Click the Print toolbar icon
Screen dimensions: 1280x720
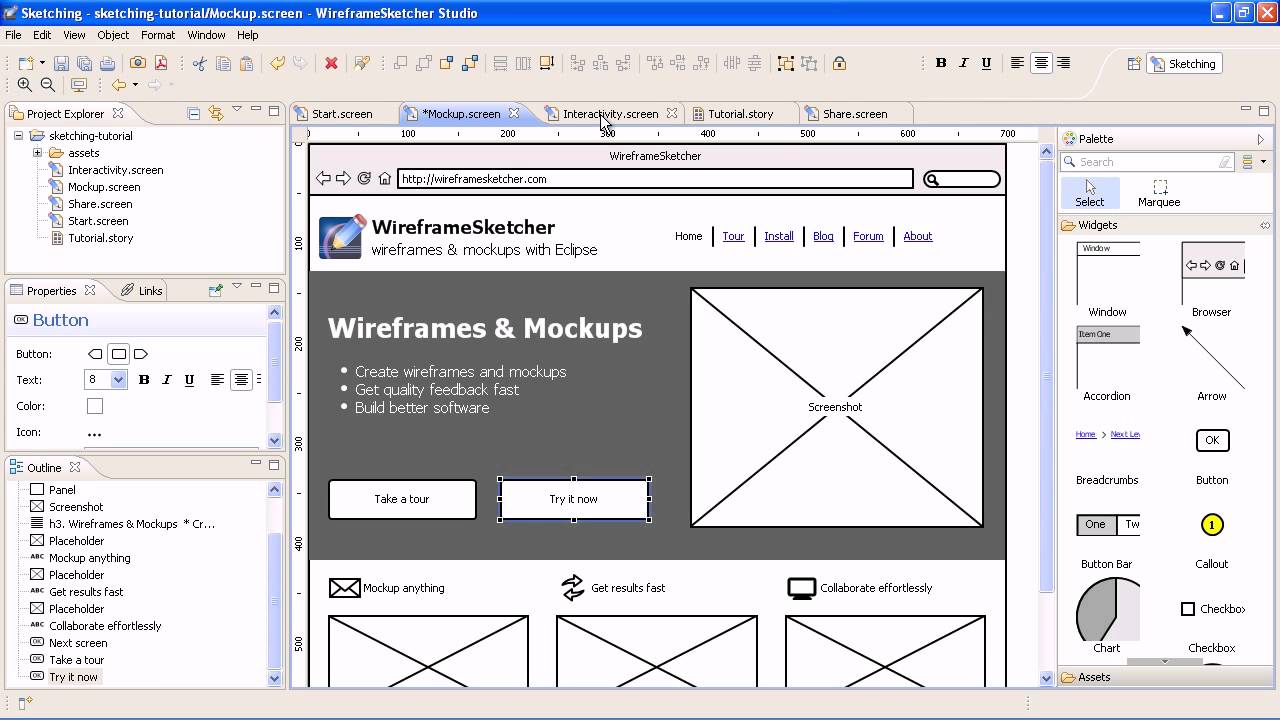point(107,63)
